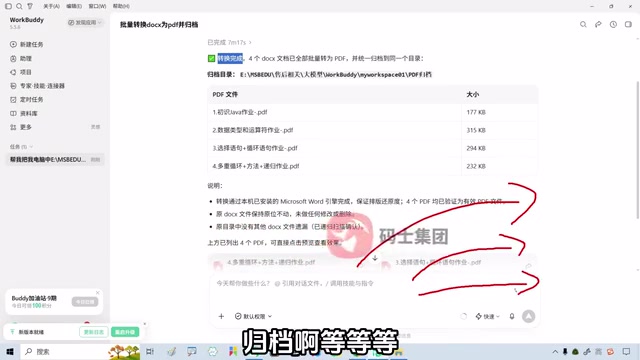Add an attachment with the plus icon
The width and height of the screenshot is (640, 360).
click(x=221, y=316)
